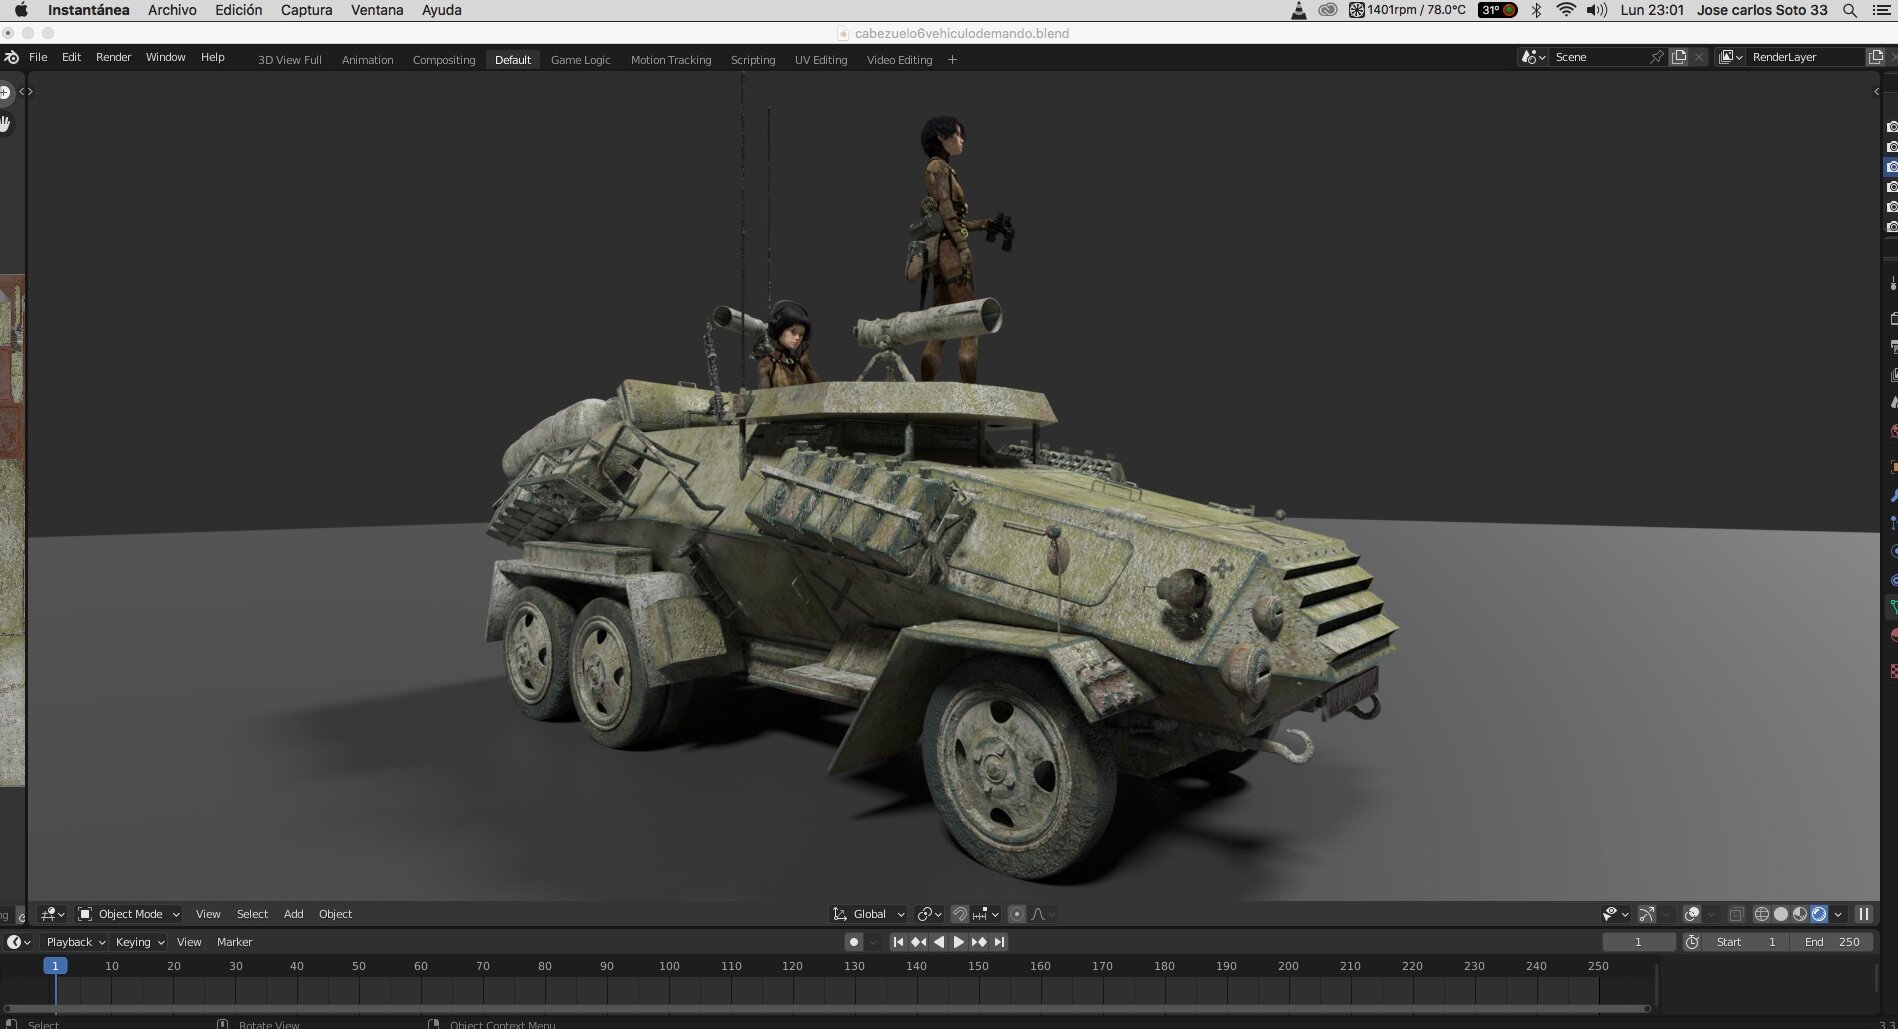The height and width of the screenshot is (1029, 1898).
Task: Open the timeline Marker menu
Action: point(234,942)
